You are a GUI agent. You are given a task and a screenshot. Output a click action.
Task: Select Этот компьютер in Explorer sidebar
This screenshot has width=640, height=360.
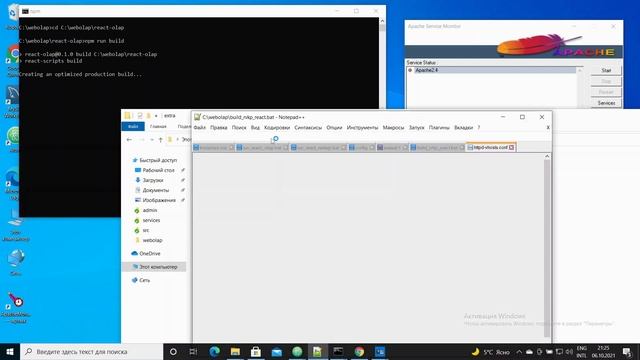pyautogui.click(x=154, y=267)
